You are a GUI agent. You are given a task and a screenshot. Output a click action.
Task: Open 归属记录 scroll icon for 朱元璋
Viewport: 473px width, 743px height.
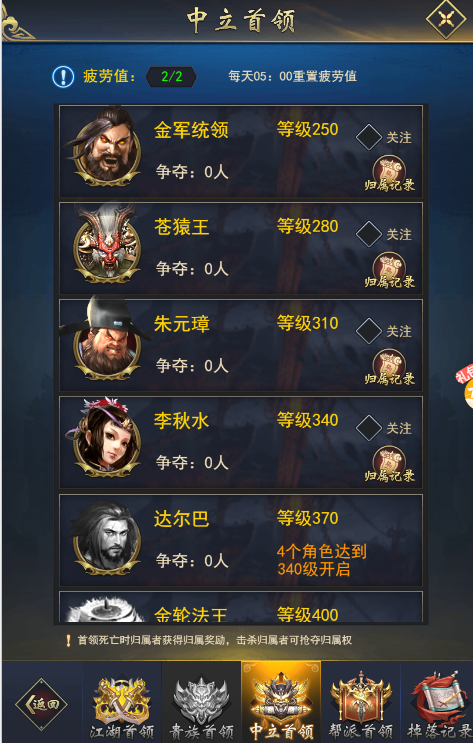(x=390, y=368)
